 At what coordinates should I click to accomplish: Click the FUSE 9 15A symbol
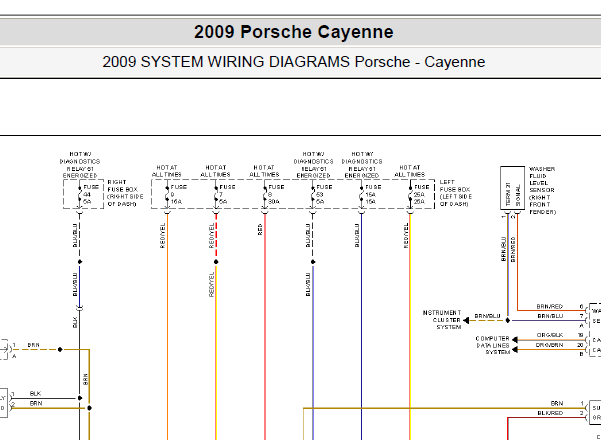pyautogui.click(x=167, y=194)
